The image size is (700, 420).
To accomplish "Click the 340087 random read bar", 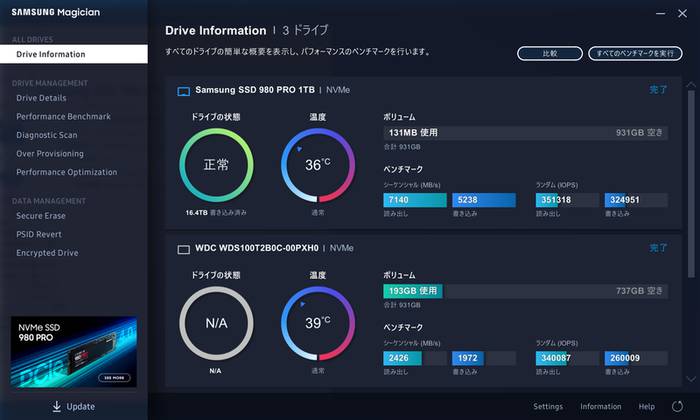I will point(567,358).
